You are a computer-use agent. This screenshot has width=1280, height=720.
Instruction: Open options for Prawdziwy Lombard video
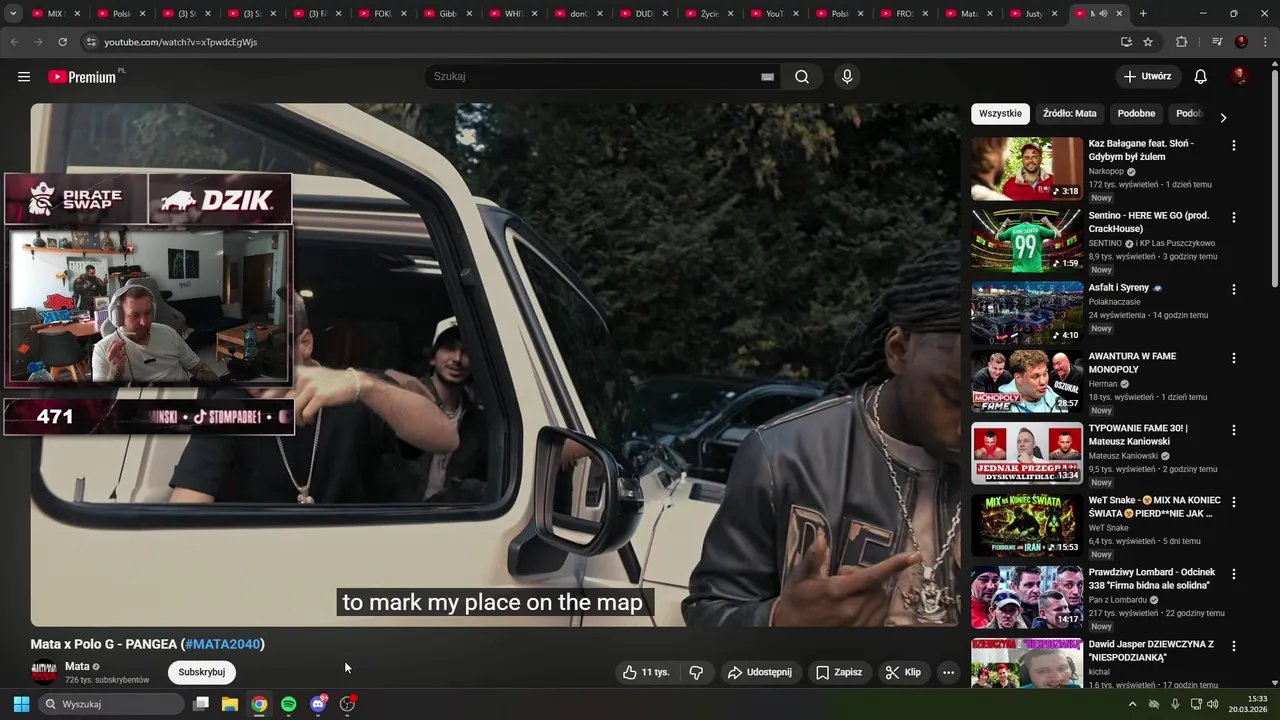1233,574
